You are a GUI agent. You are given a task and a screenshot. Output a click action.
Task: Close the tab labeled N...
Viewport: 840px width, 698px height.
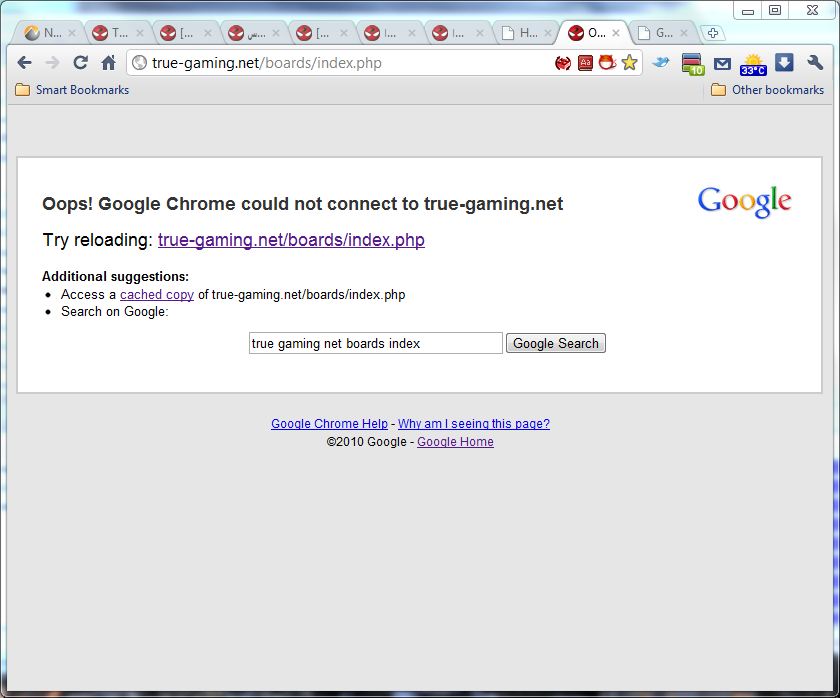(72, 33)
